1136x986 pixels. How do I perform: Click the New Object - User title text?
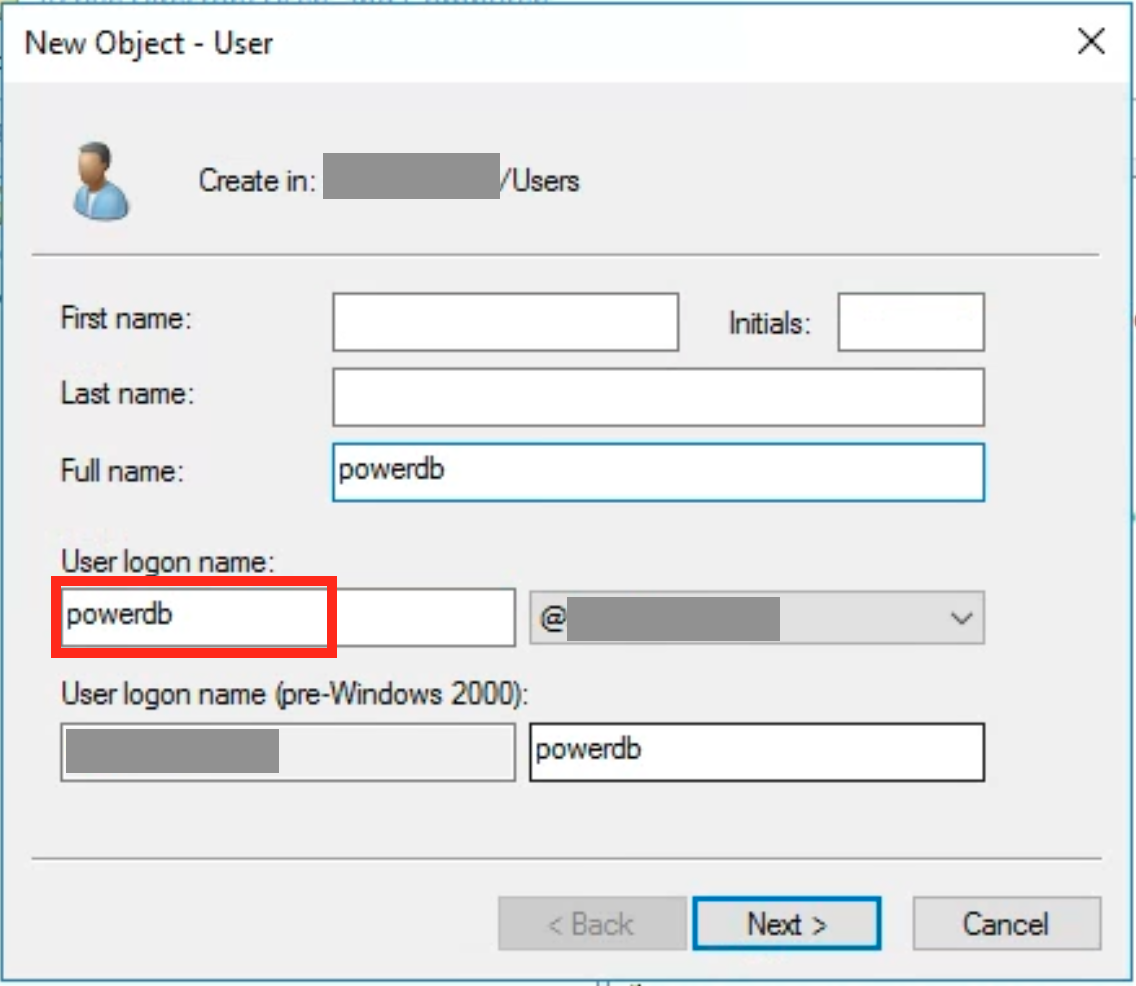tap(149, 43)
